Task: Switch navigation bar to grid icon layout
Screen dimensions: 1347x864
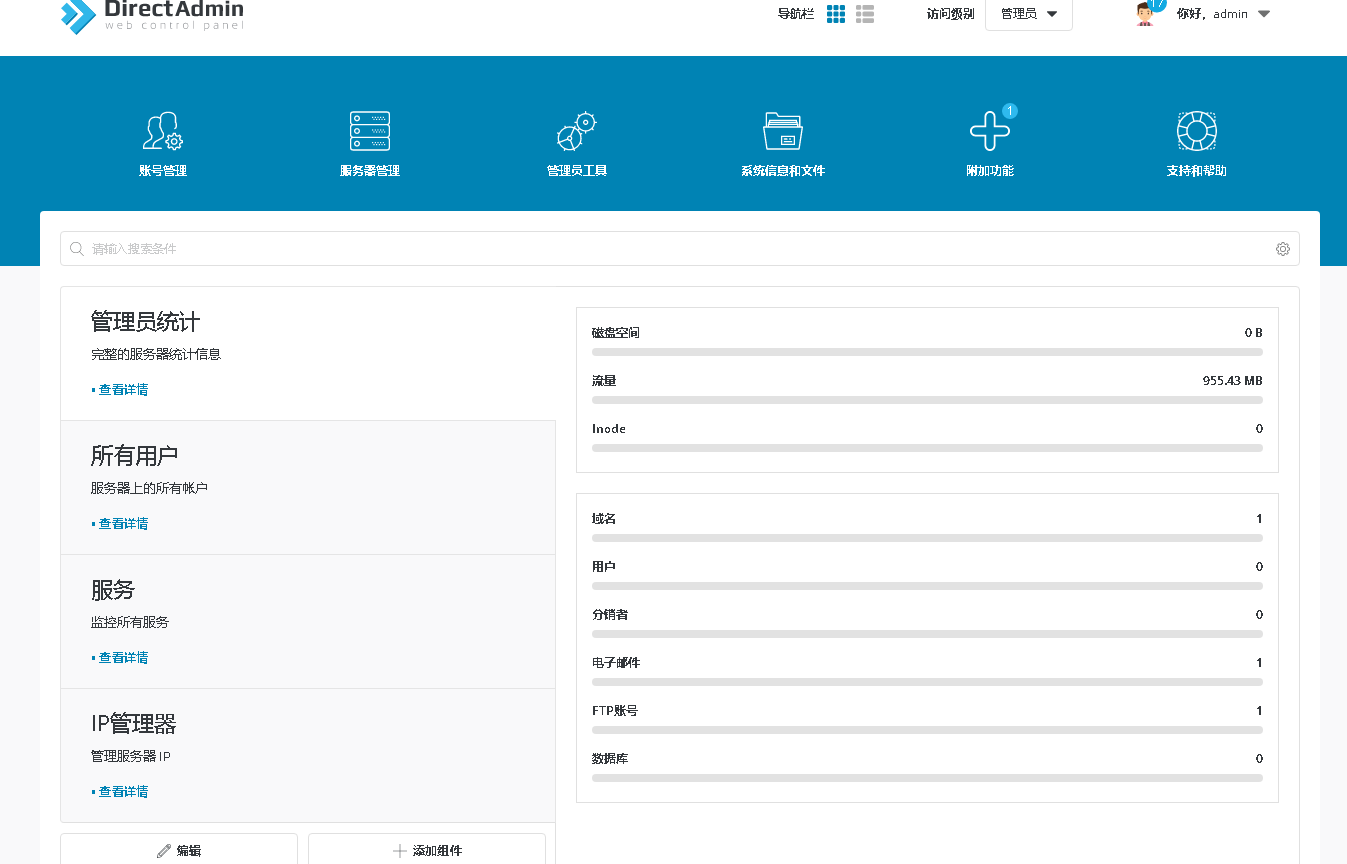Action: [x=836, y=14]
